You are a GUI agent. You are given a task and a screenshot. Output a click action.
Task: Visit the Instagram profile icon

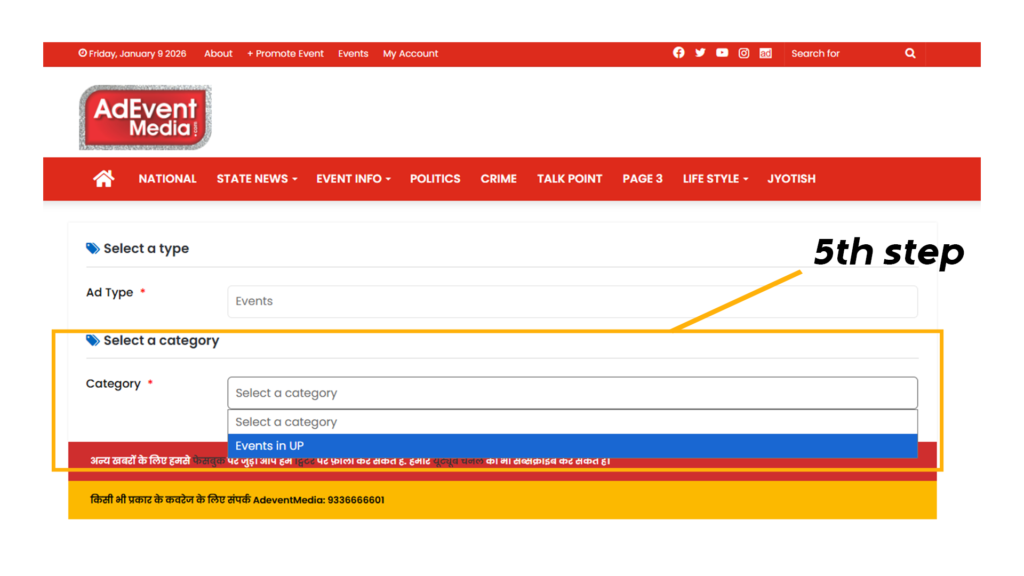744,53
